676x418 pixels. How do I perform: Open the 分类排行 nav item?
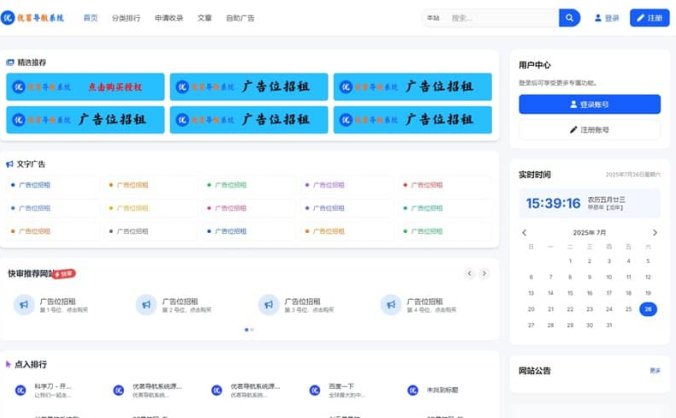click(x=126, y=18)
